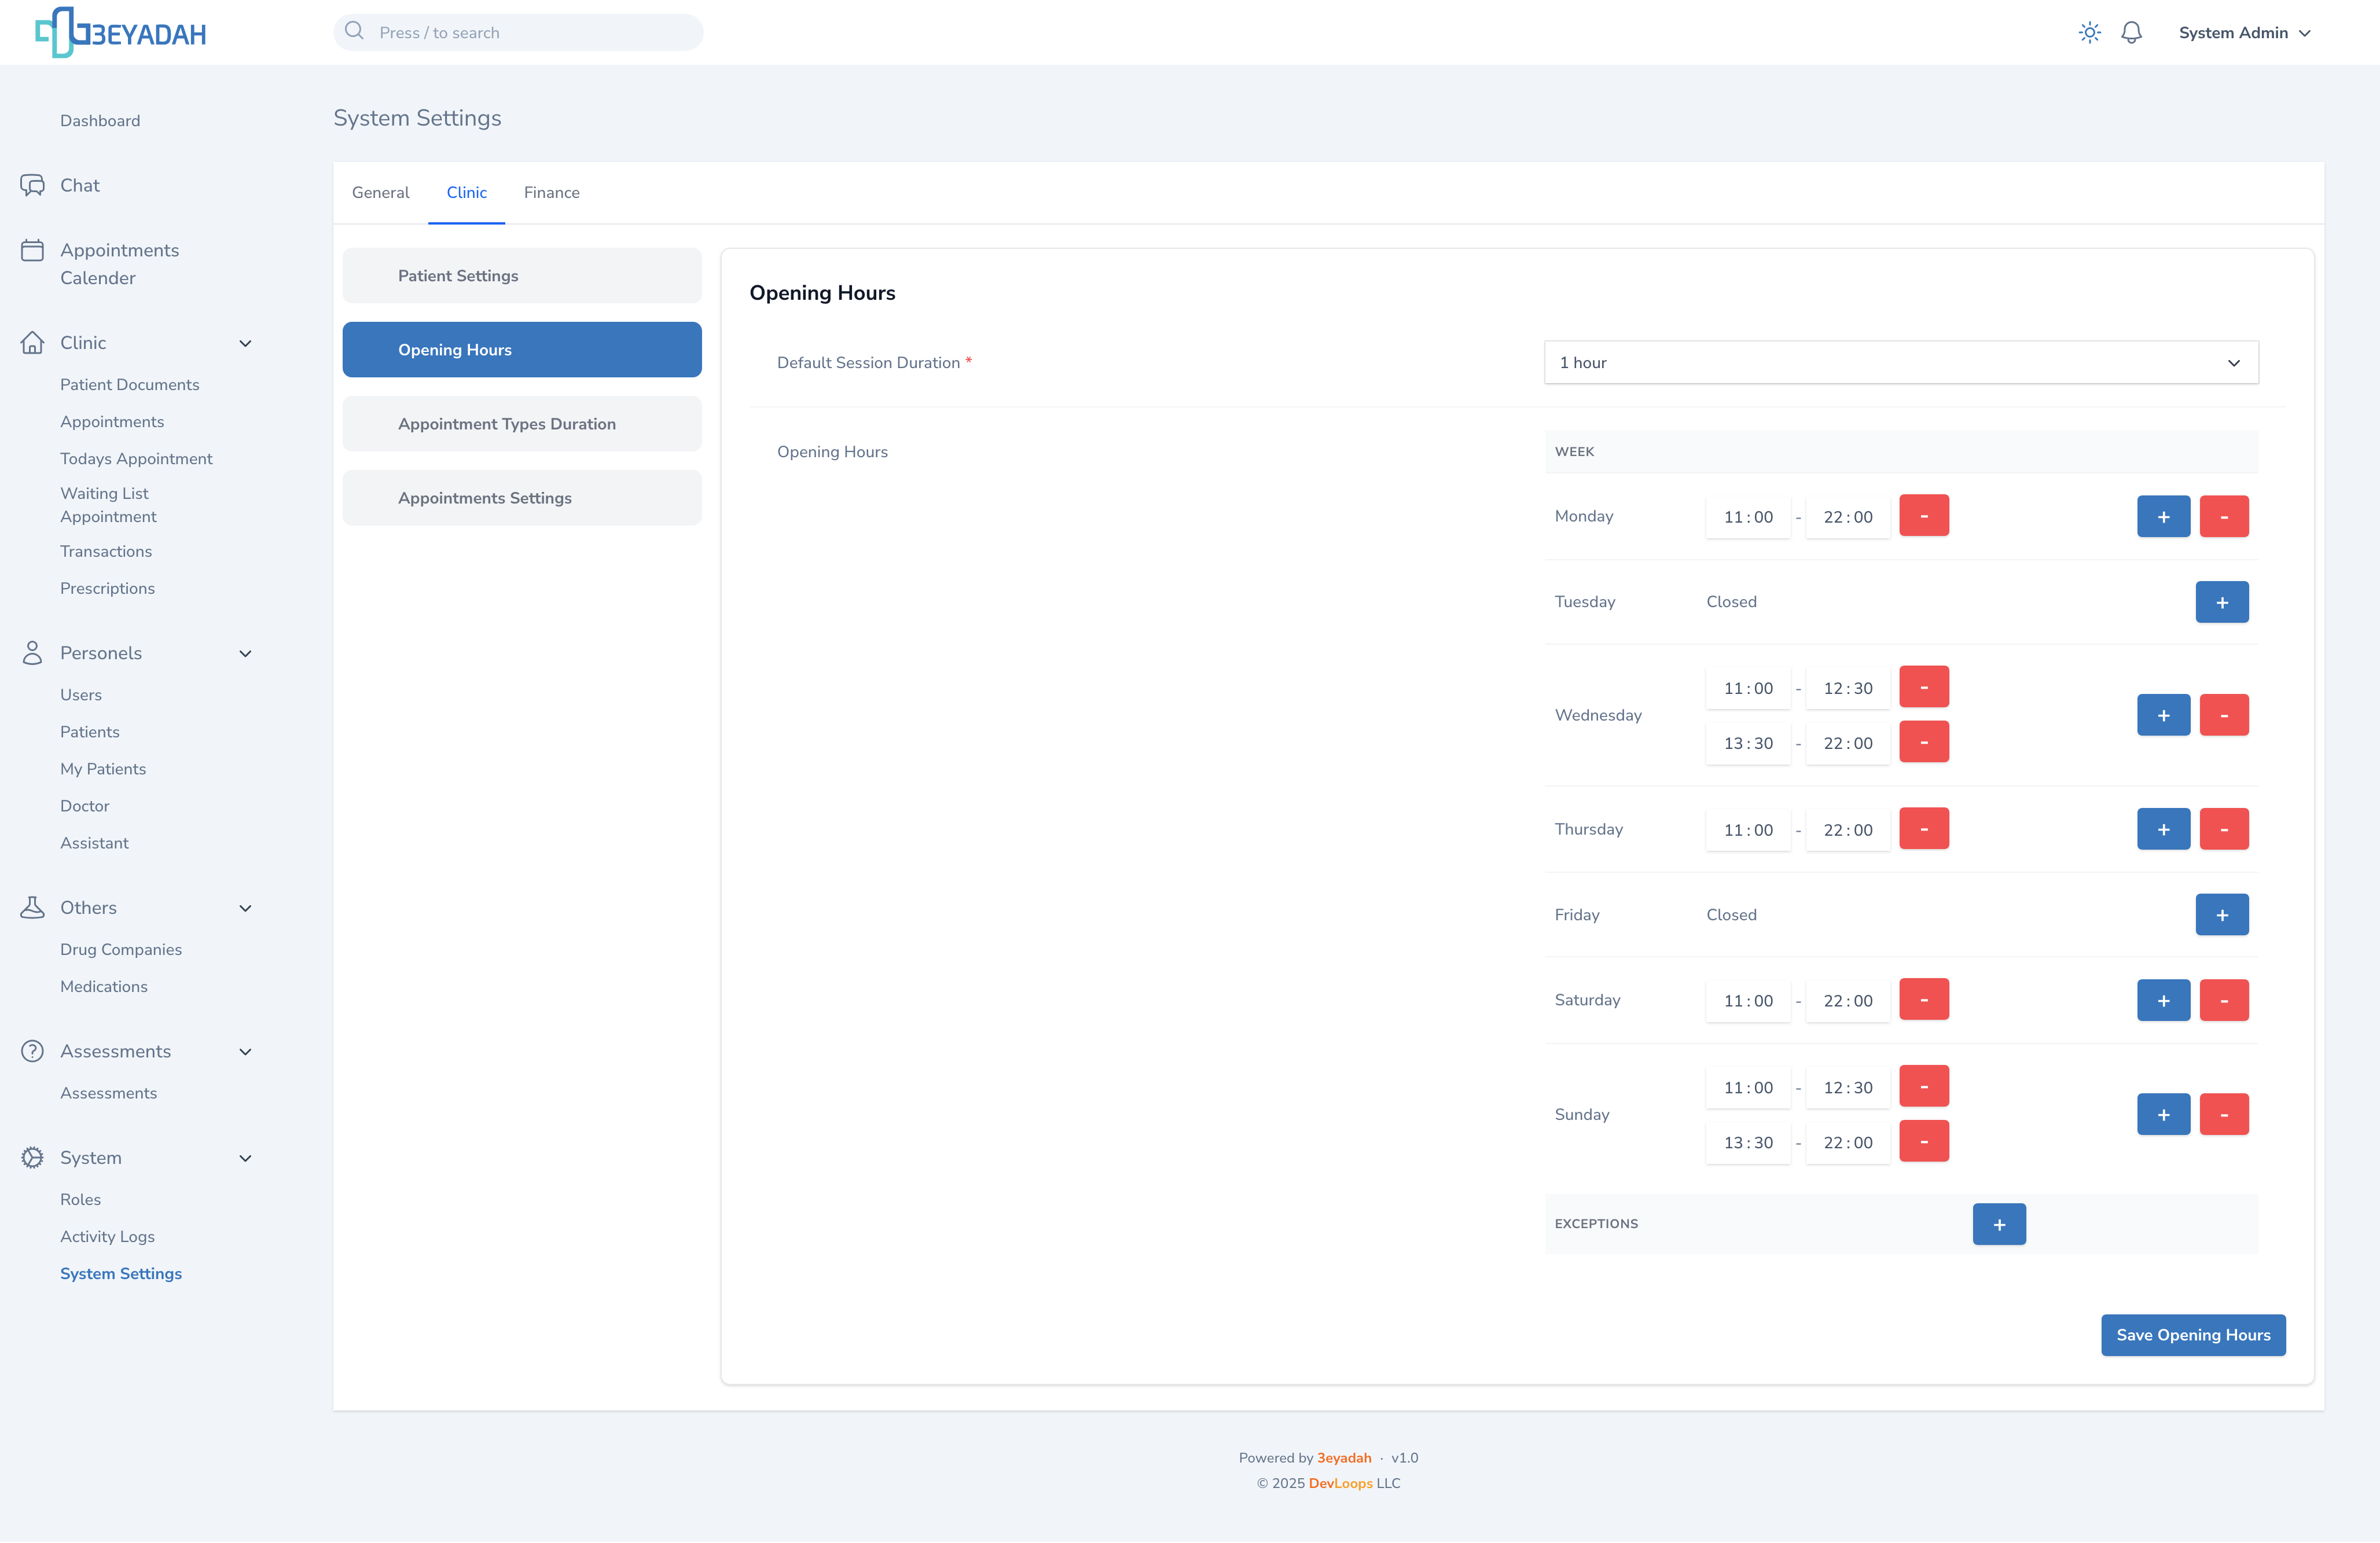Collapse the Clinic sidebar section
2380x1543 pixels.
pyautogui.click(x=245, y=343)
